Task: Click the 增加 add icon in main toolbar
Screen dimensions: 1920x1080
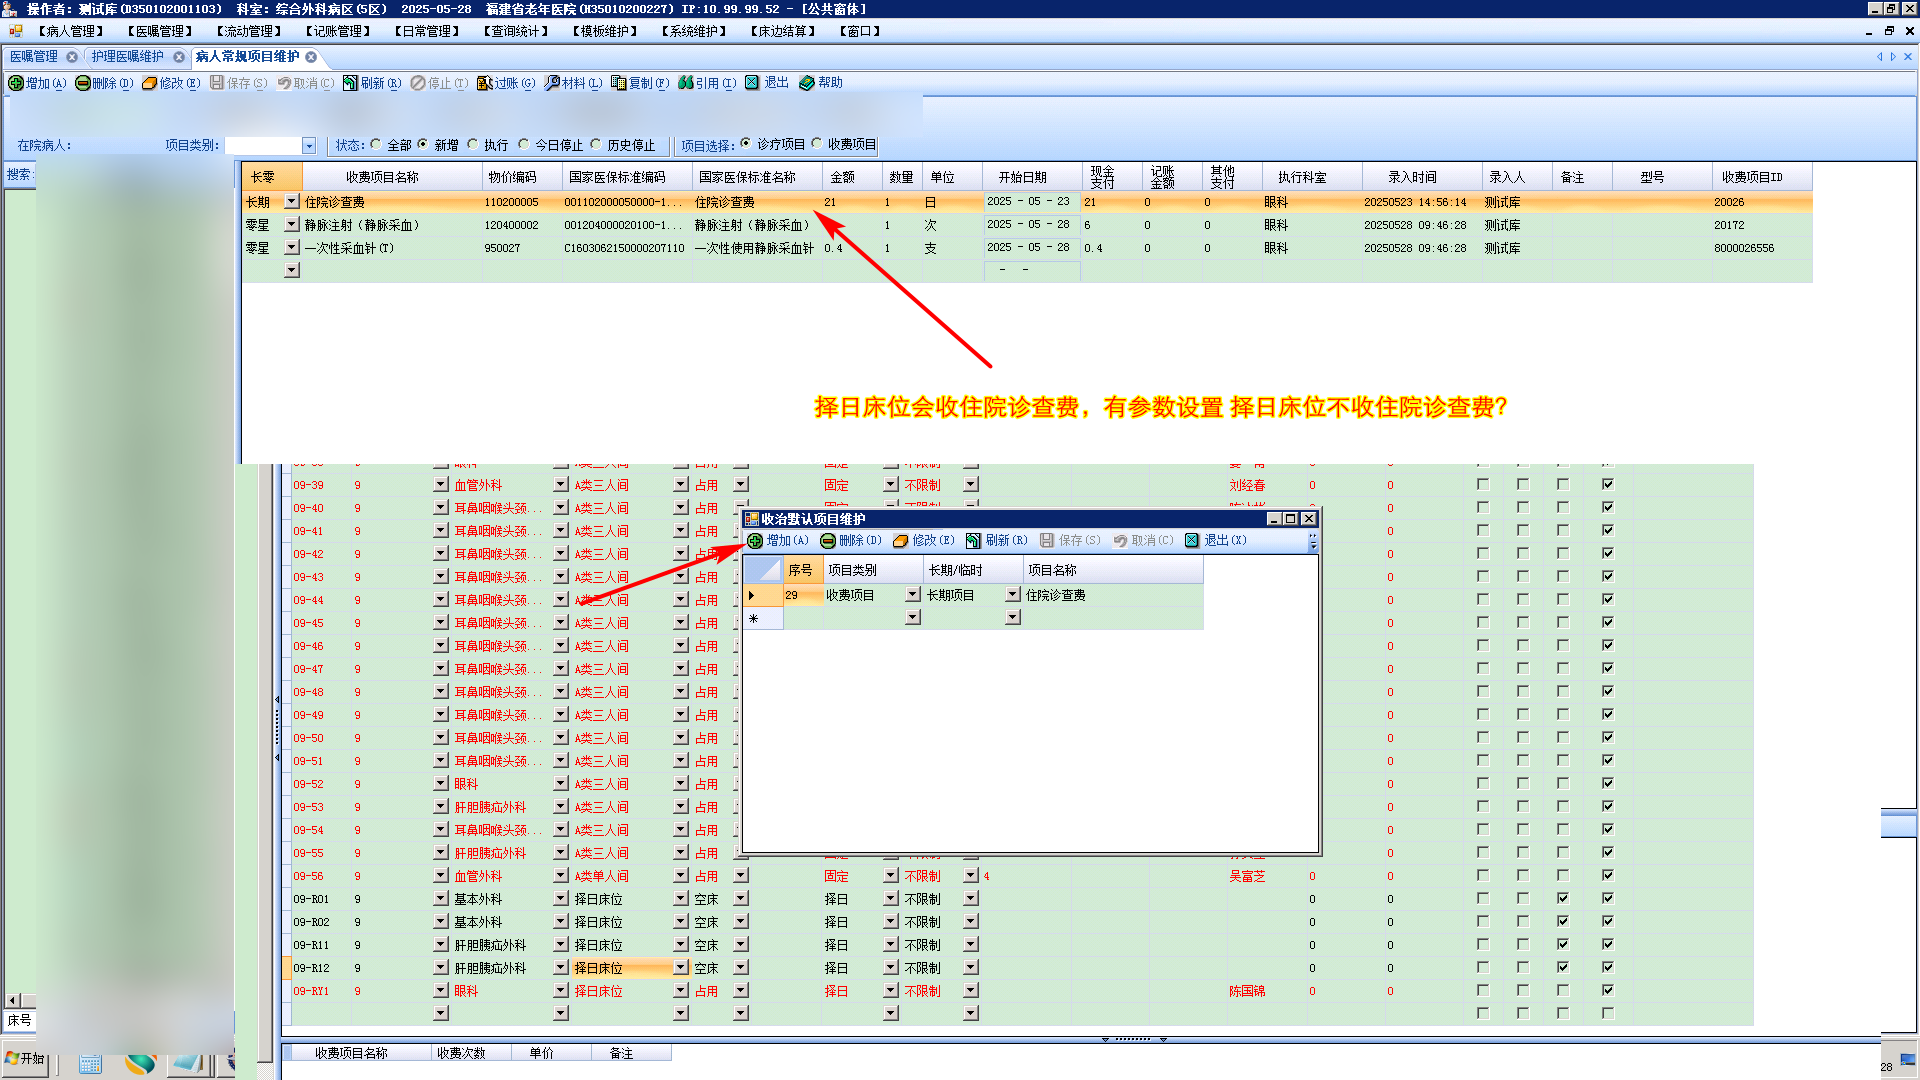Action: click(17, 83)
